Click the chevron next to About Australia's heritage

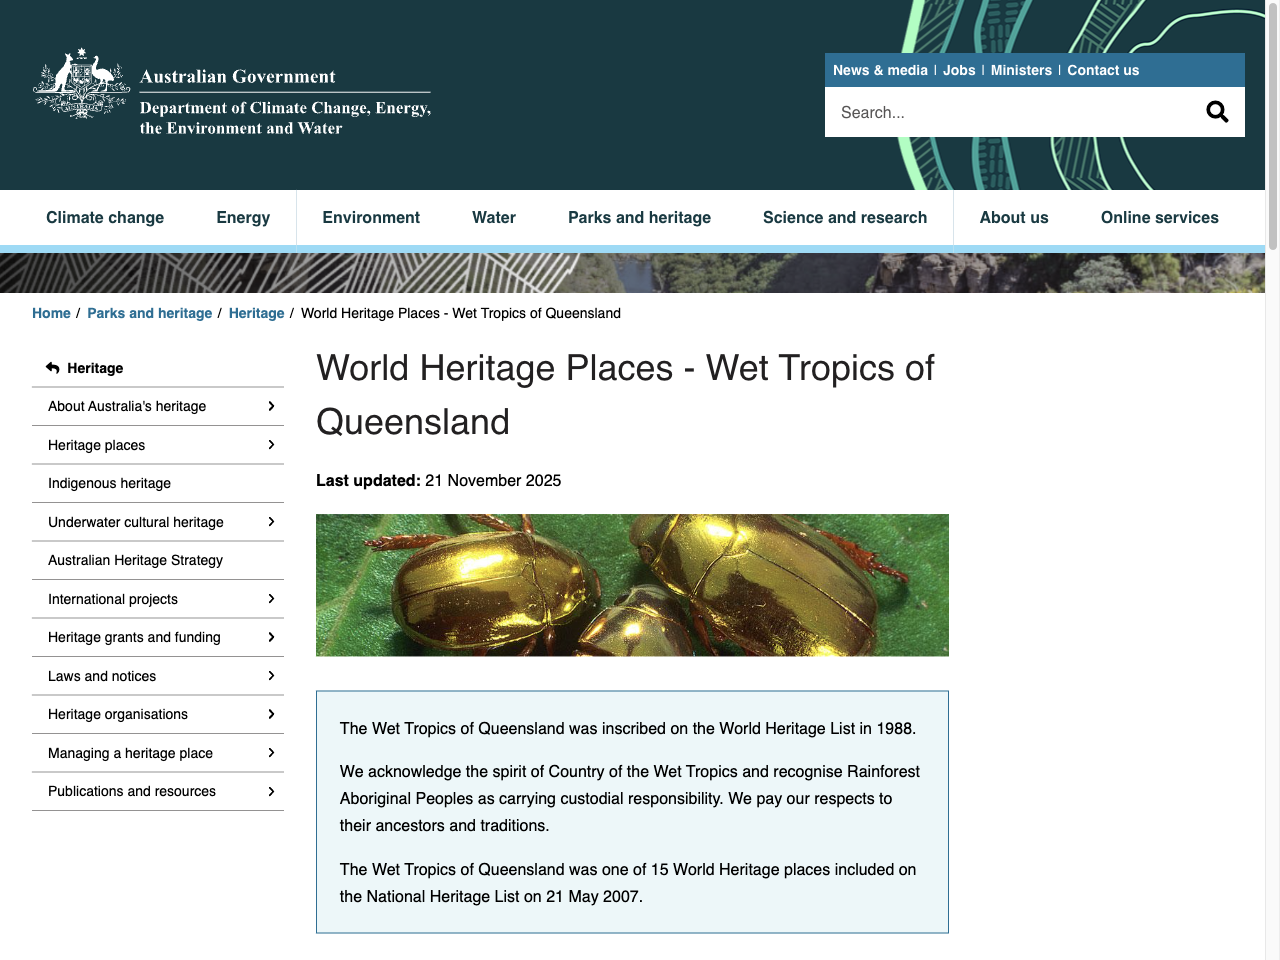coord(271,406)
